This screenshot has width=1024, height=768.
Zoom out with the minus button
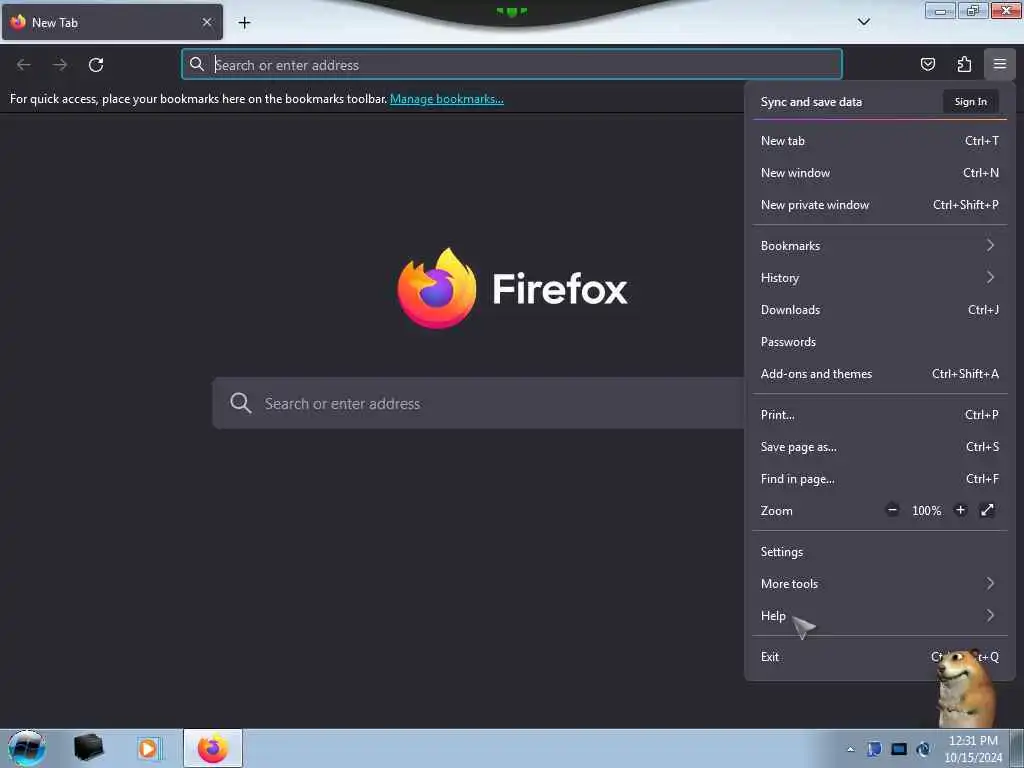pyautogui.click(x=892, y=510)
